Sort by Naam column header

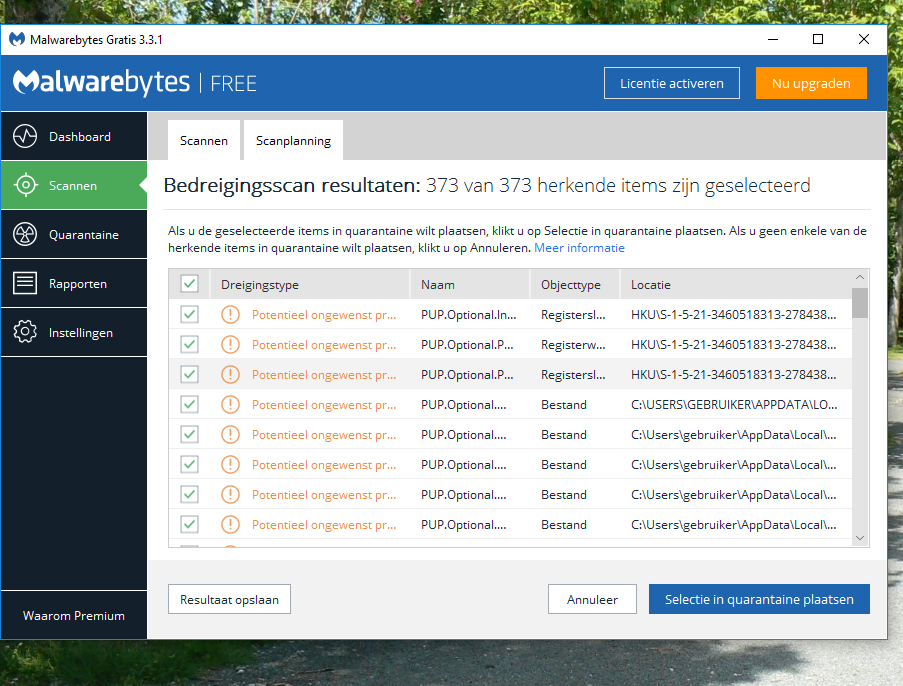click(470, 285)
